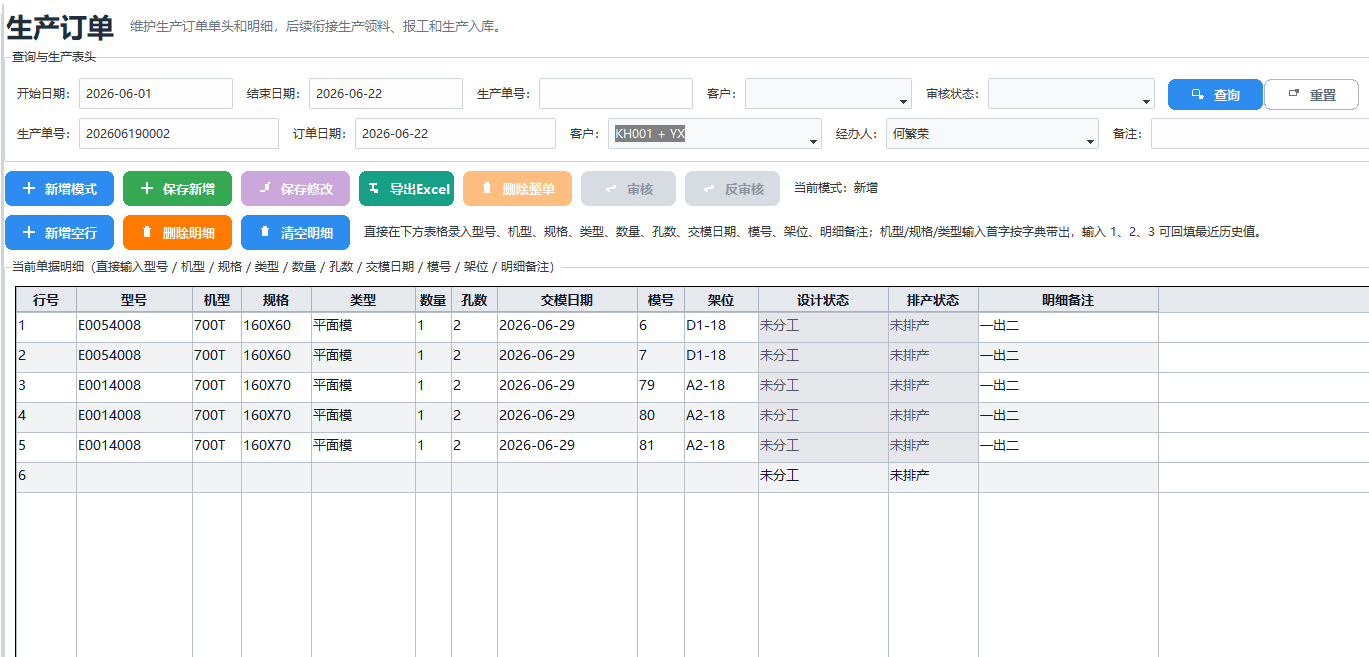
Task: Click 类型 cell 平面模 in row 2
Action: coord(363,357)
